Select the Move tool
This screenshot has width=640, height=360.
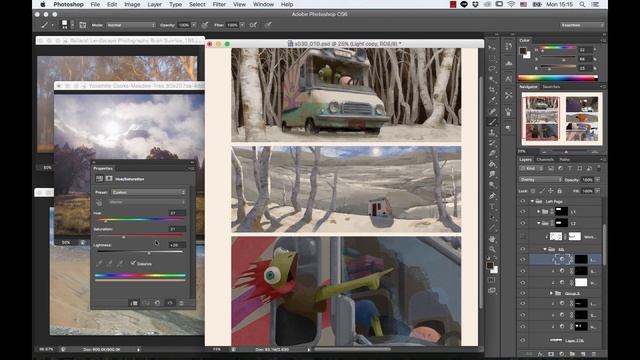(492, 48)
